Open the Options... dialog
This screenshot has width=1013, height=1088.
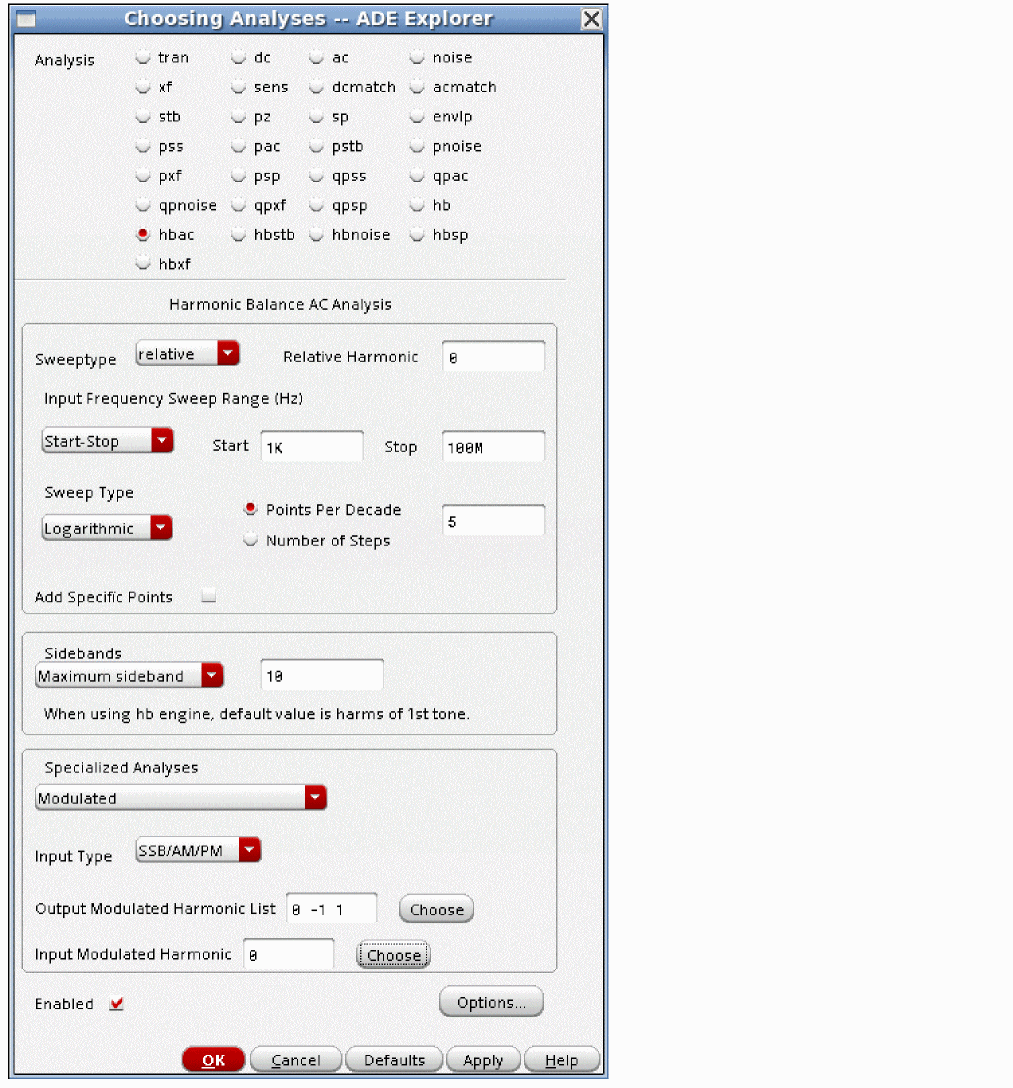[491, 1002]
